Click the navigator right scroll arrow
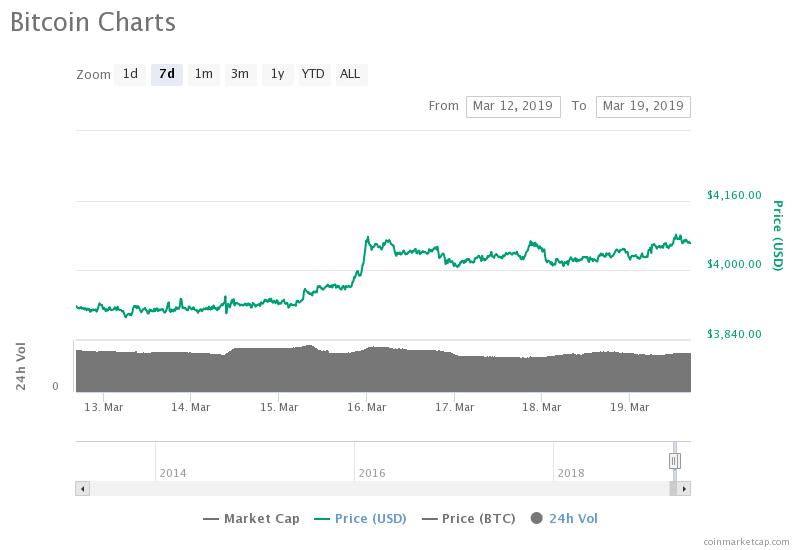Viewport: 800px width, 550px height. point(684,489)
